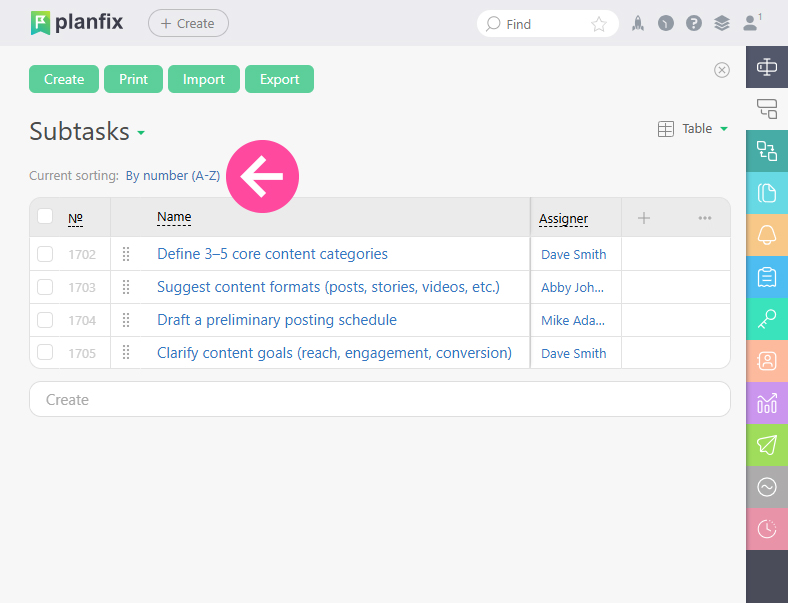Close the Subtasks panel with the X
The width and height of the screenshot is (788, 603).
pyautogui.click(x=722, y=70)
